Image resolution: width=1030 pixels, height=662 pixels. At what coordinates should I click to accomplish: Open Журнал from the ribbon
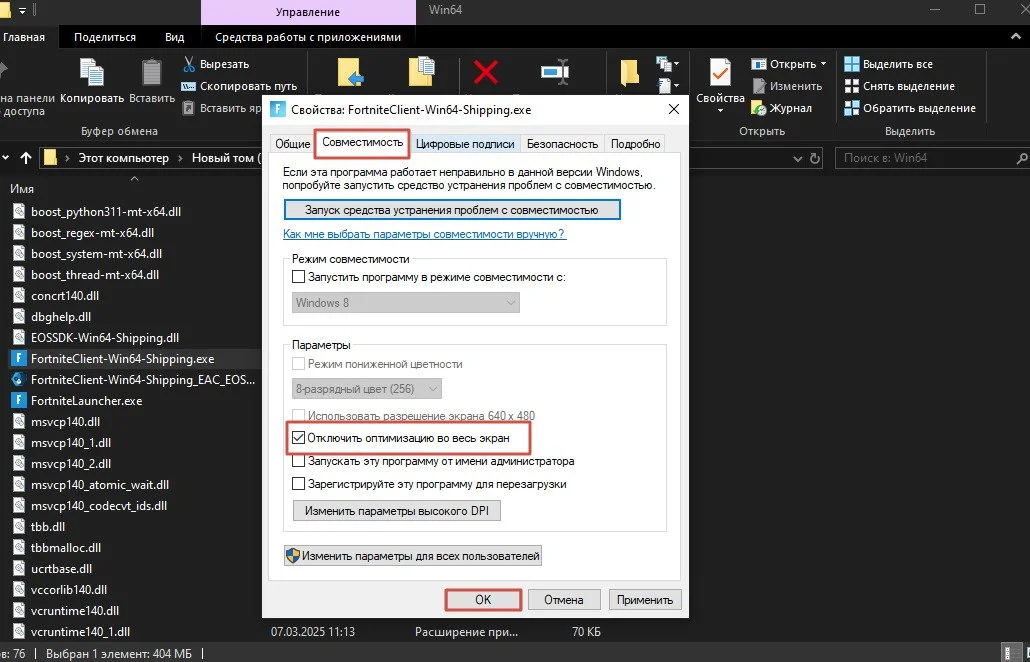point(782,108)
